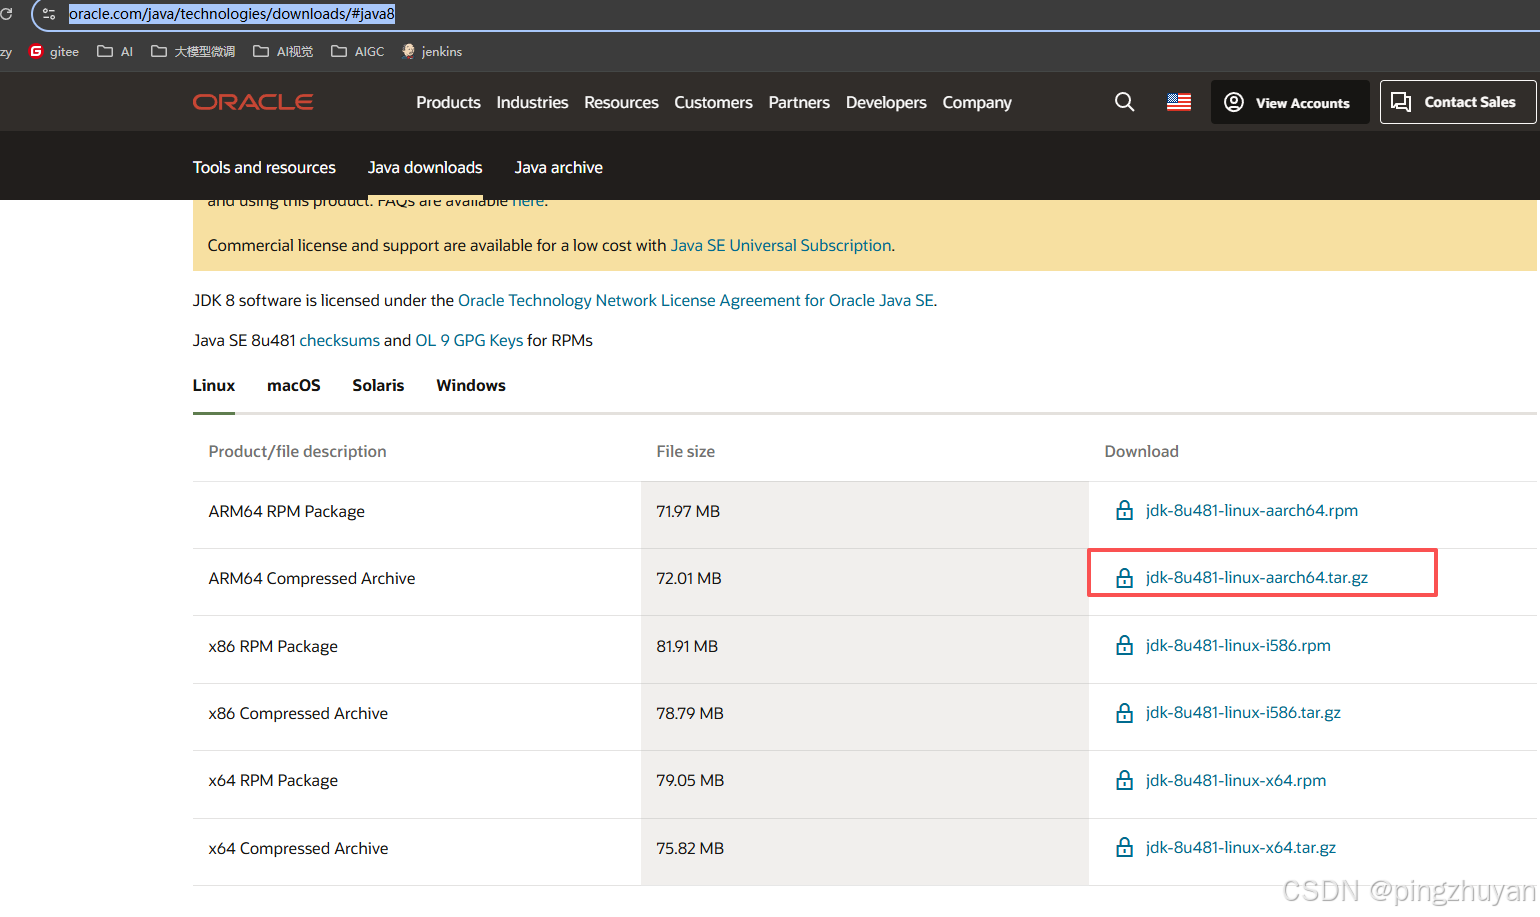Download jdk-8u481-linux-x64.rpm
Image resolution: width=1540 pixels, height=917 pixels.
tap(1236, 780)
